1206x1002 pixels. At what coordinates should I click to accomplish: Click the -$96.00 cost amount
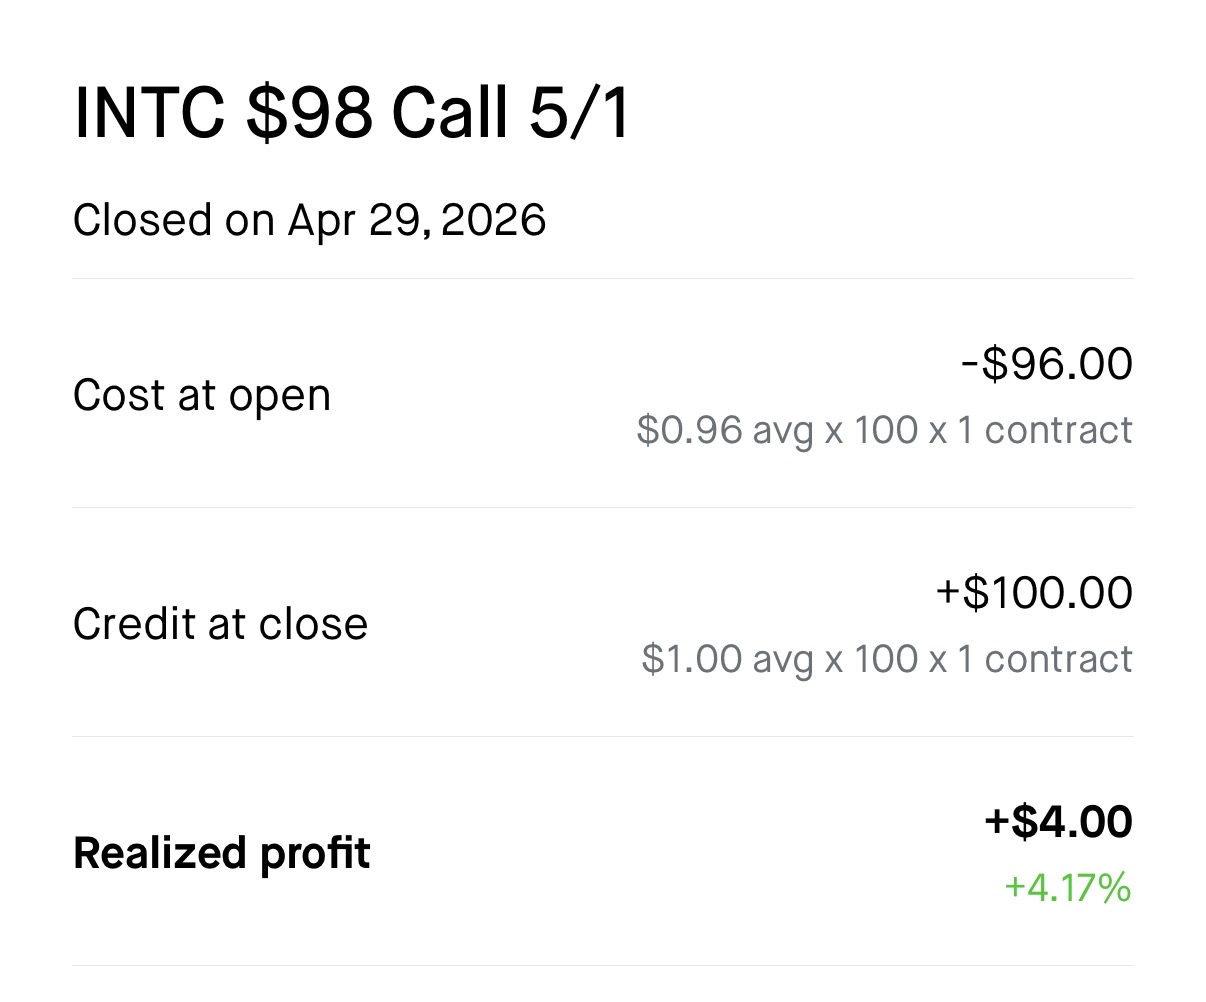[1046, 364]
